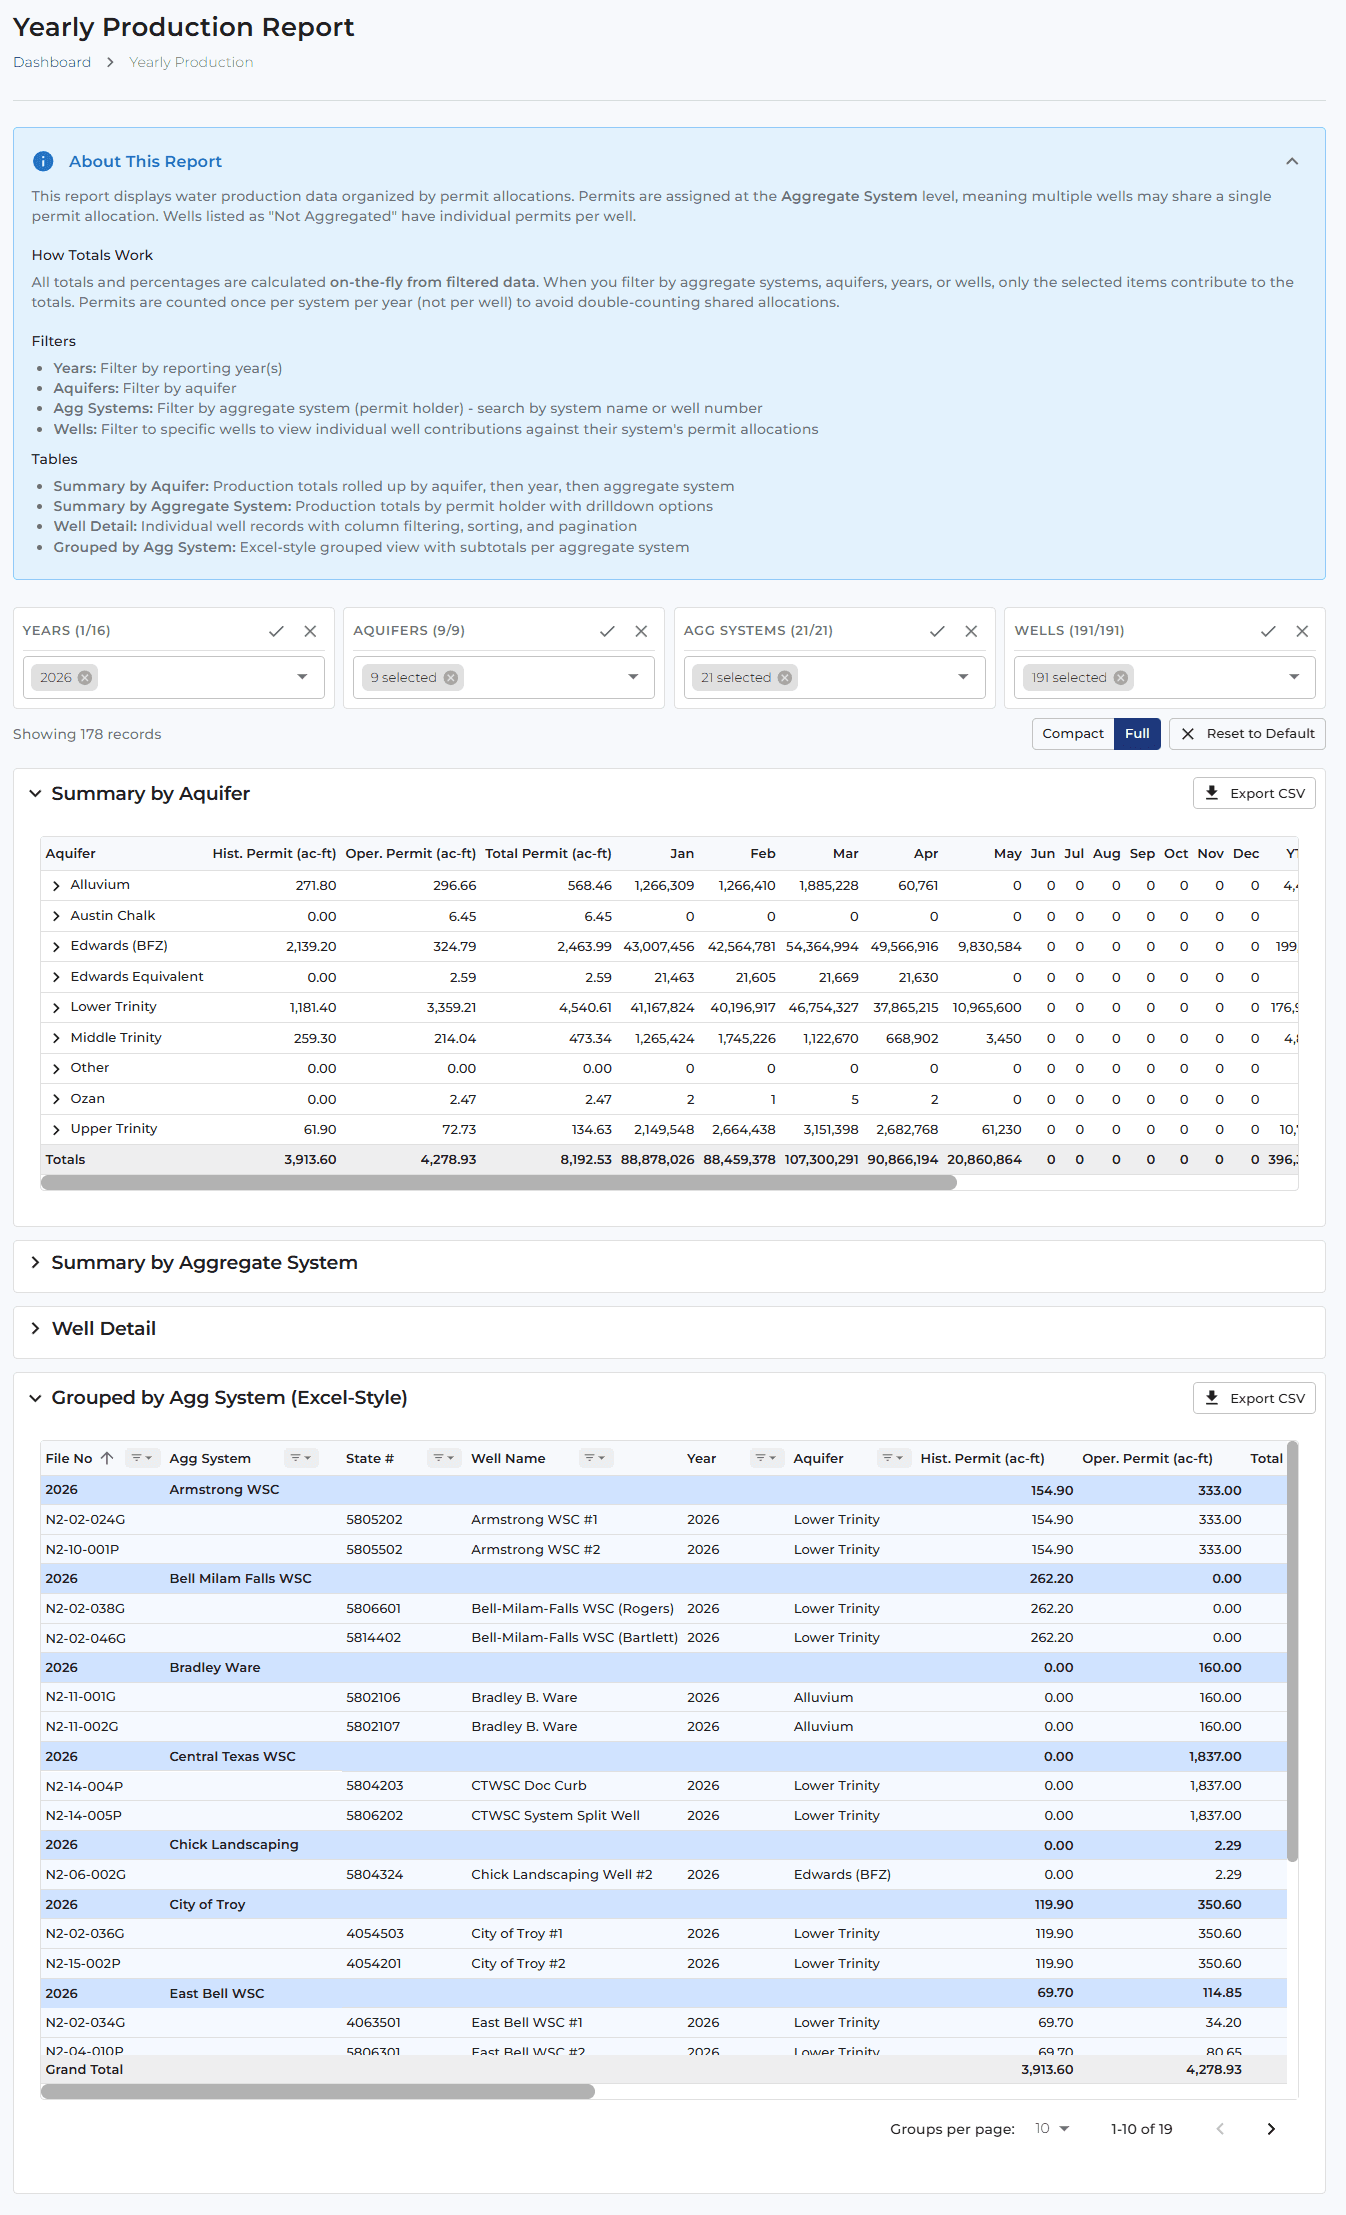Expand the Upper Trinity aquifer row

point(56,1129)
